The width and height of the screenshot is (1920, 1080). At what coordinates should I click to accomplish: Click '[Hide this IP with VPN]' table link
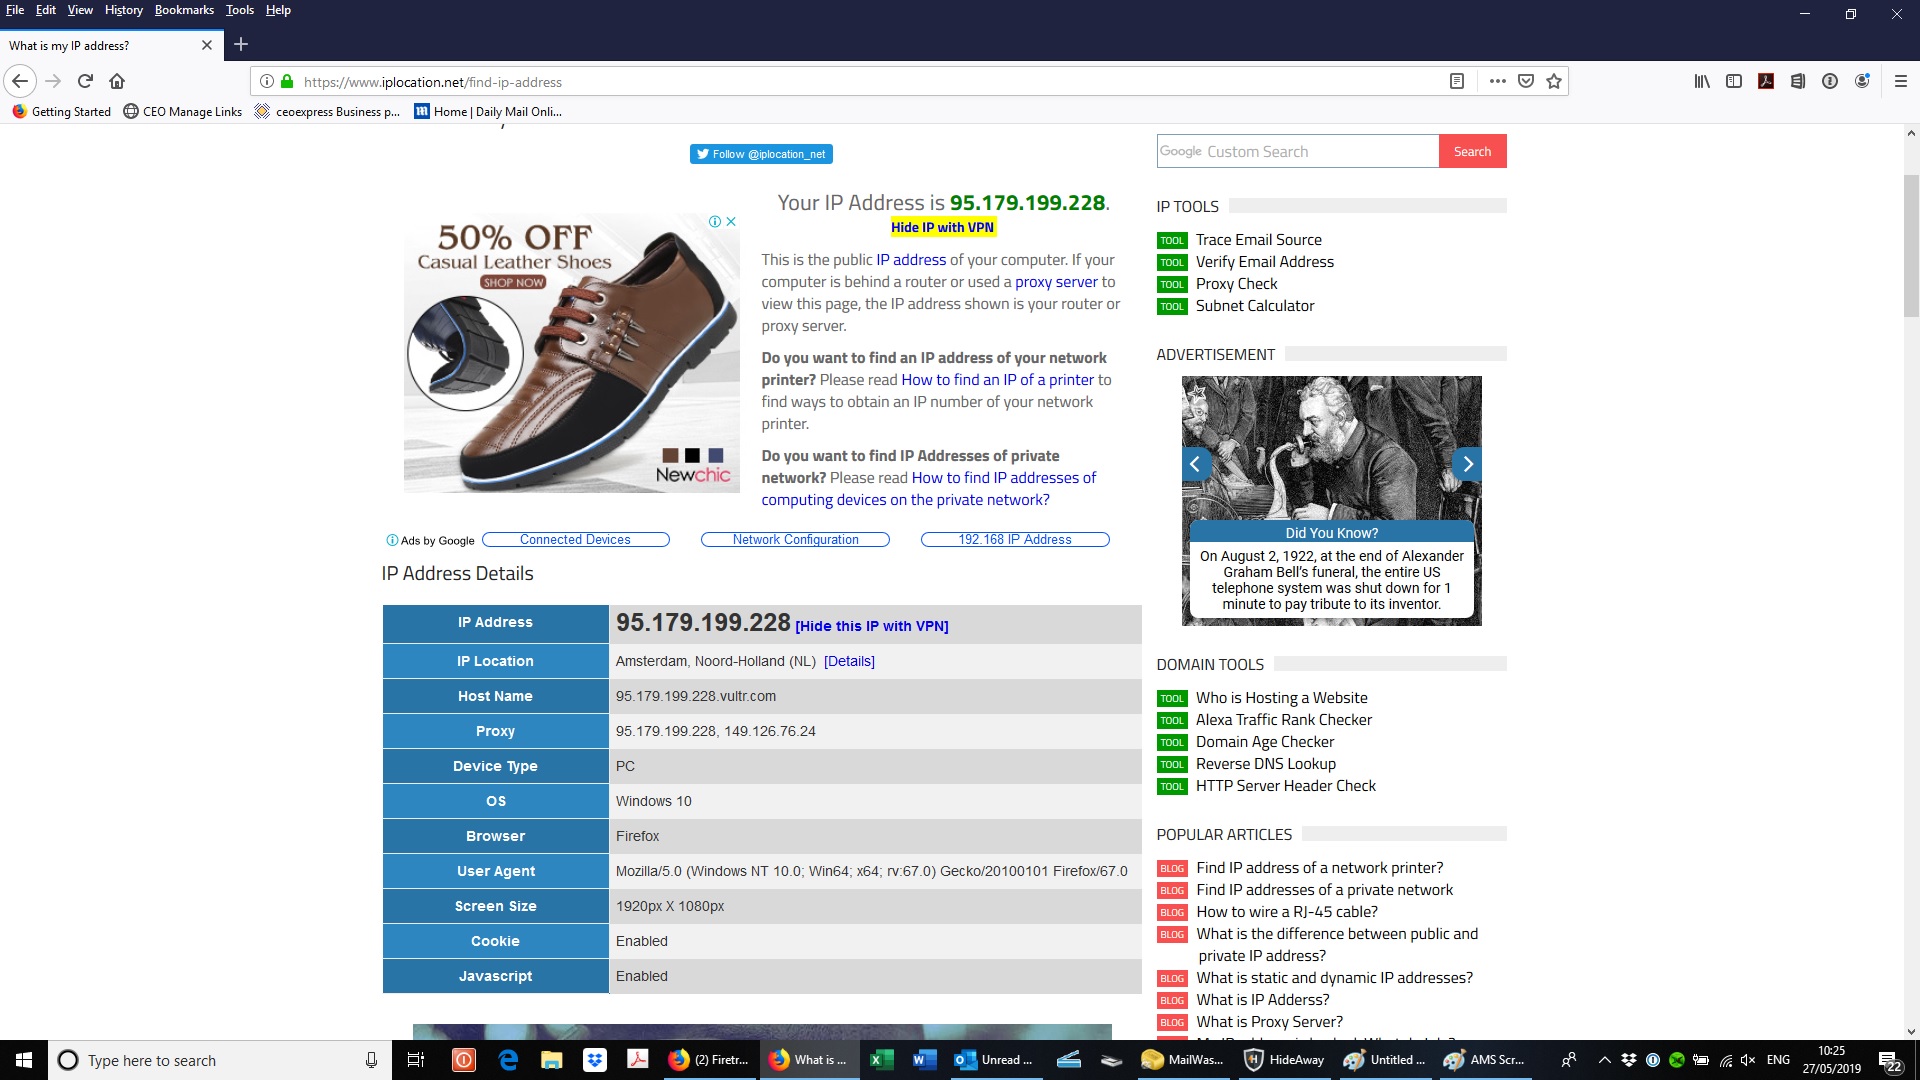872,626
